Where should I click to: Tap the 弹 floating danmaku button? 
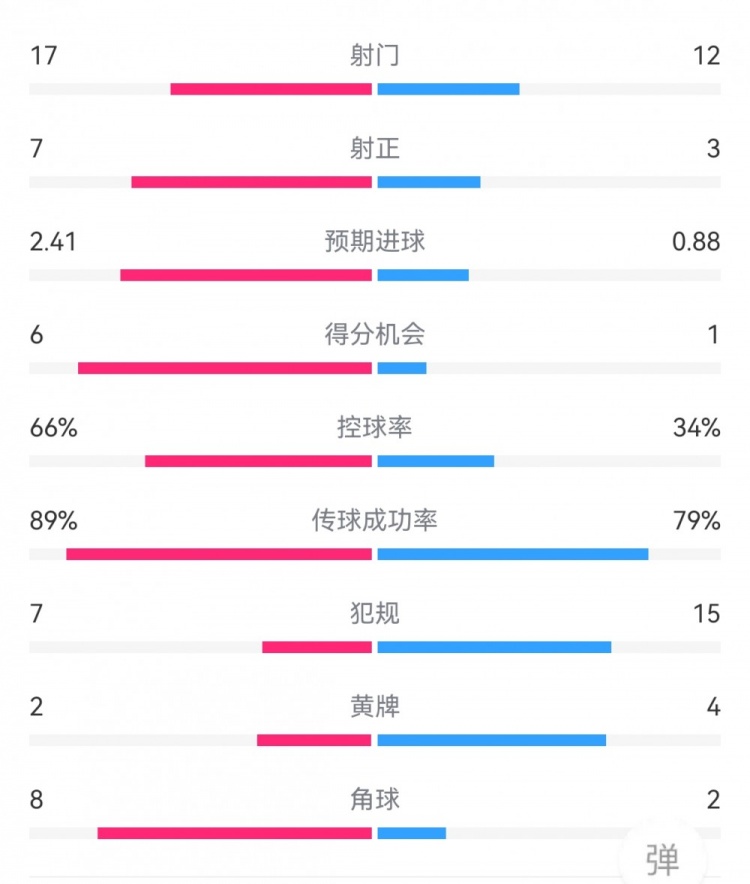[x=661, y=858]
